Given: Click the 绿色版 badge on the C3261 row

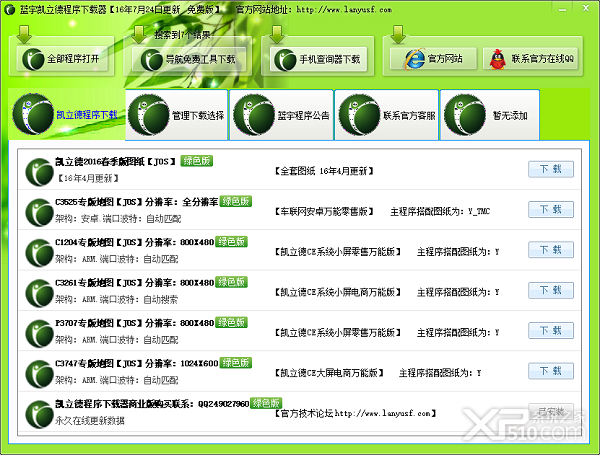Looking at the screenshot, I should point(232,282).
